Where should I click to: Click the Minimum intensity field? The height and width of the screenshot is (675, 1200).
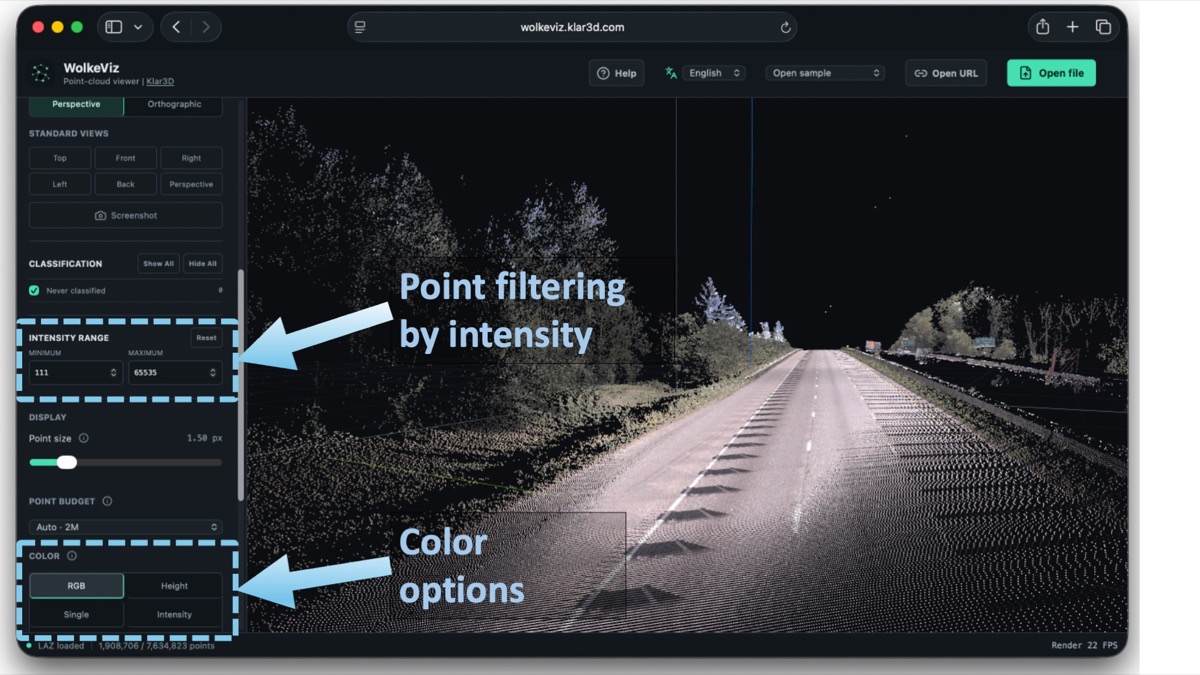(75, 372)
